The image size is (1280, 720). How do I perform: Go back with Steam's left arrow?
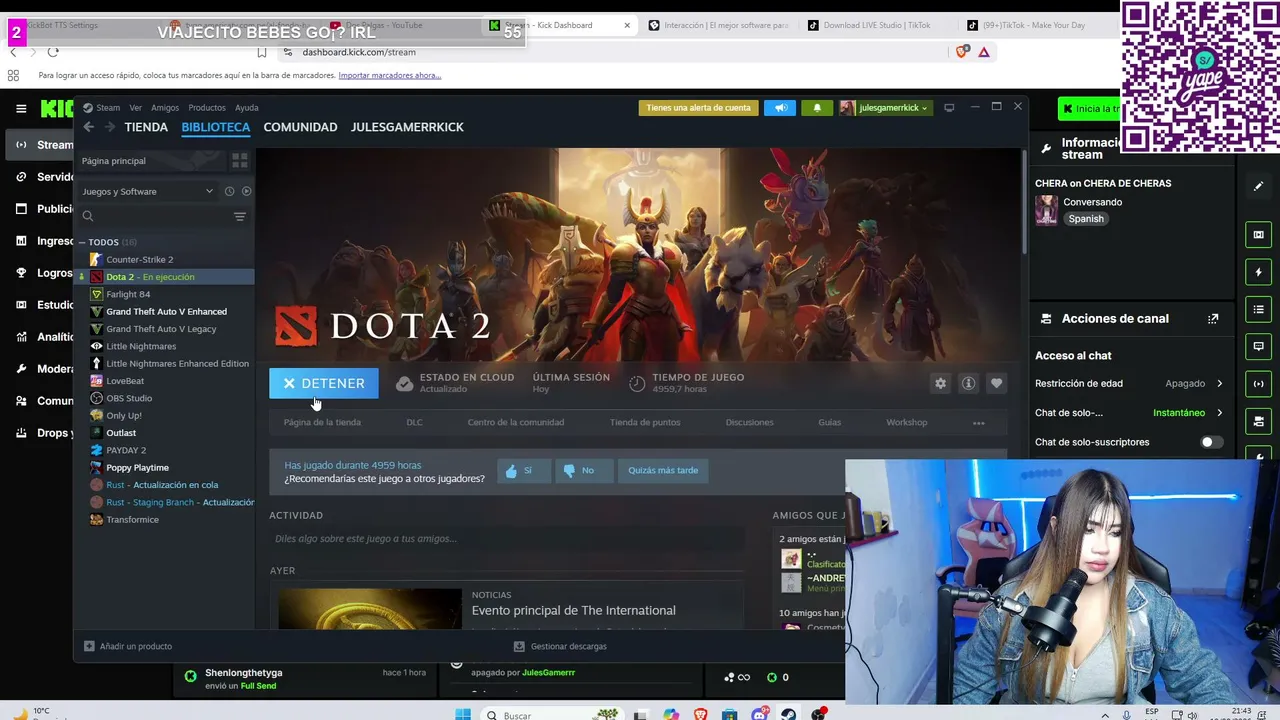click(89, 127)
